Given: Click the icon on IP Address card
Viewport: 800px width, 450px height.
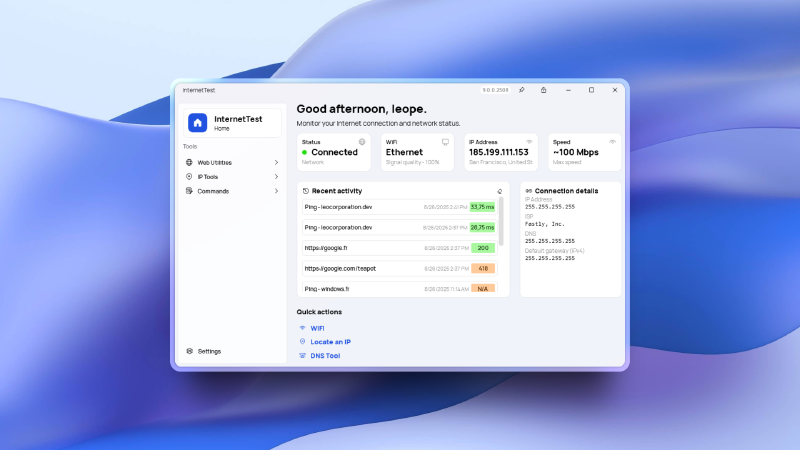Looking at the screenshot, I should pos(529,142).
